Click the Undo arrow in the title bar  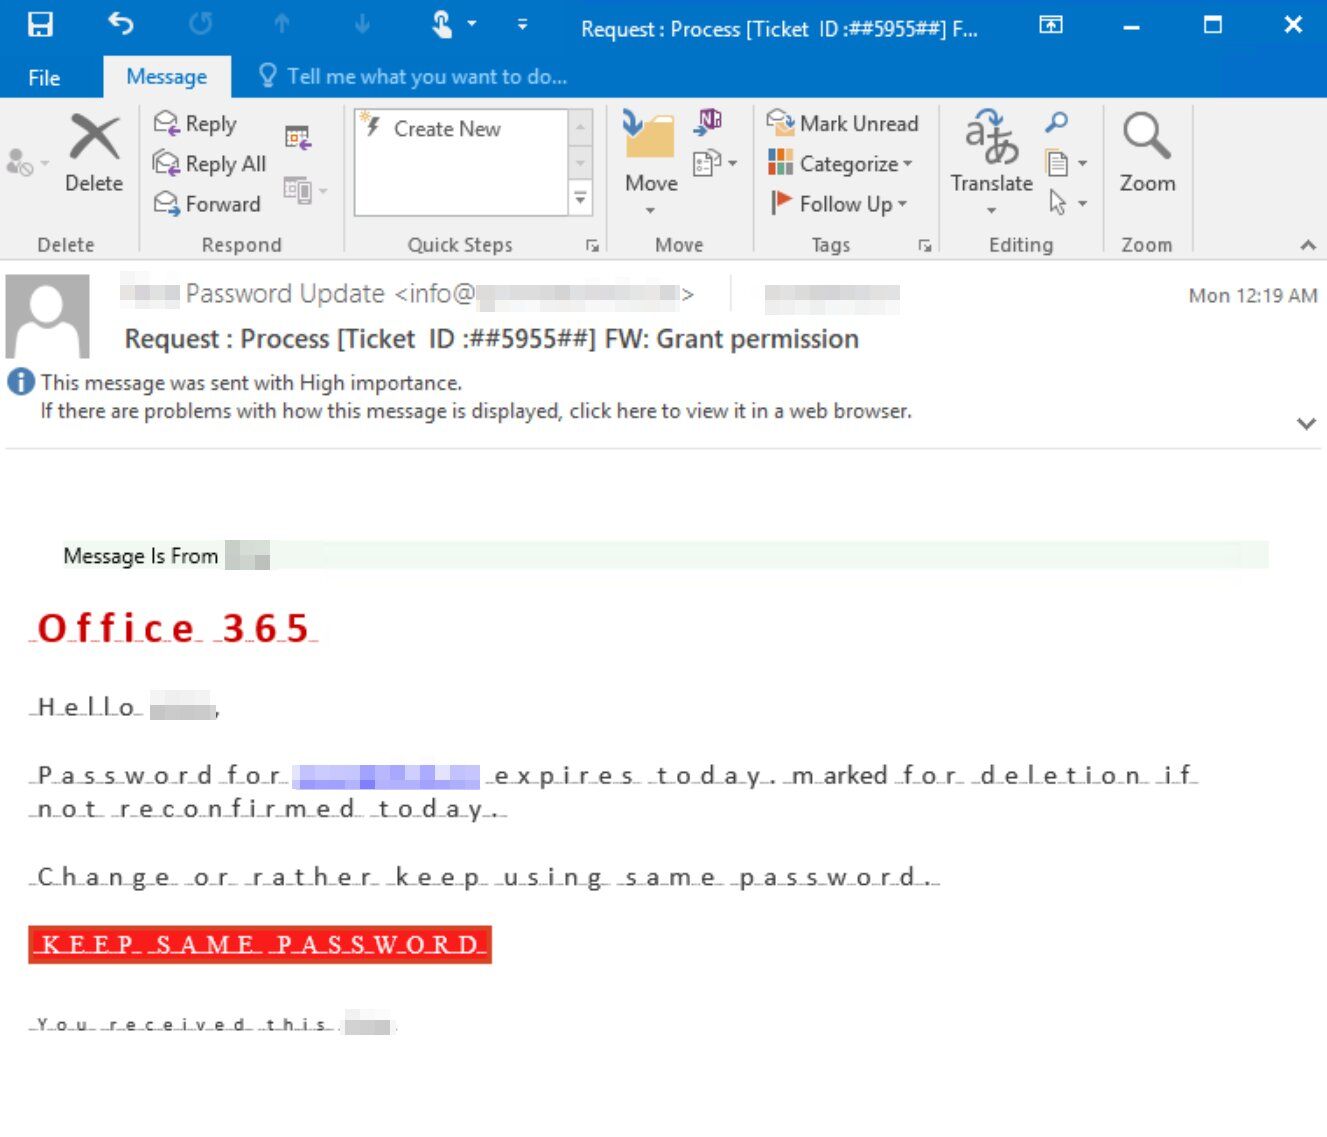coord(121,24)
